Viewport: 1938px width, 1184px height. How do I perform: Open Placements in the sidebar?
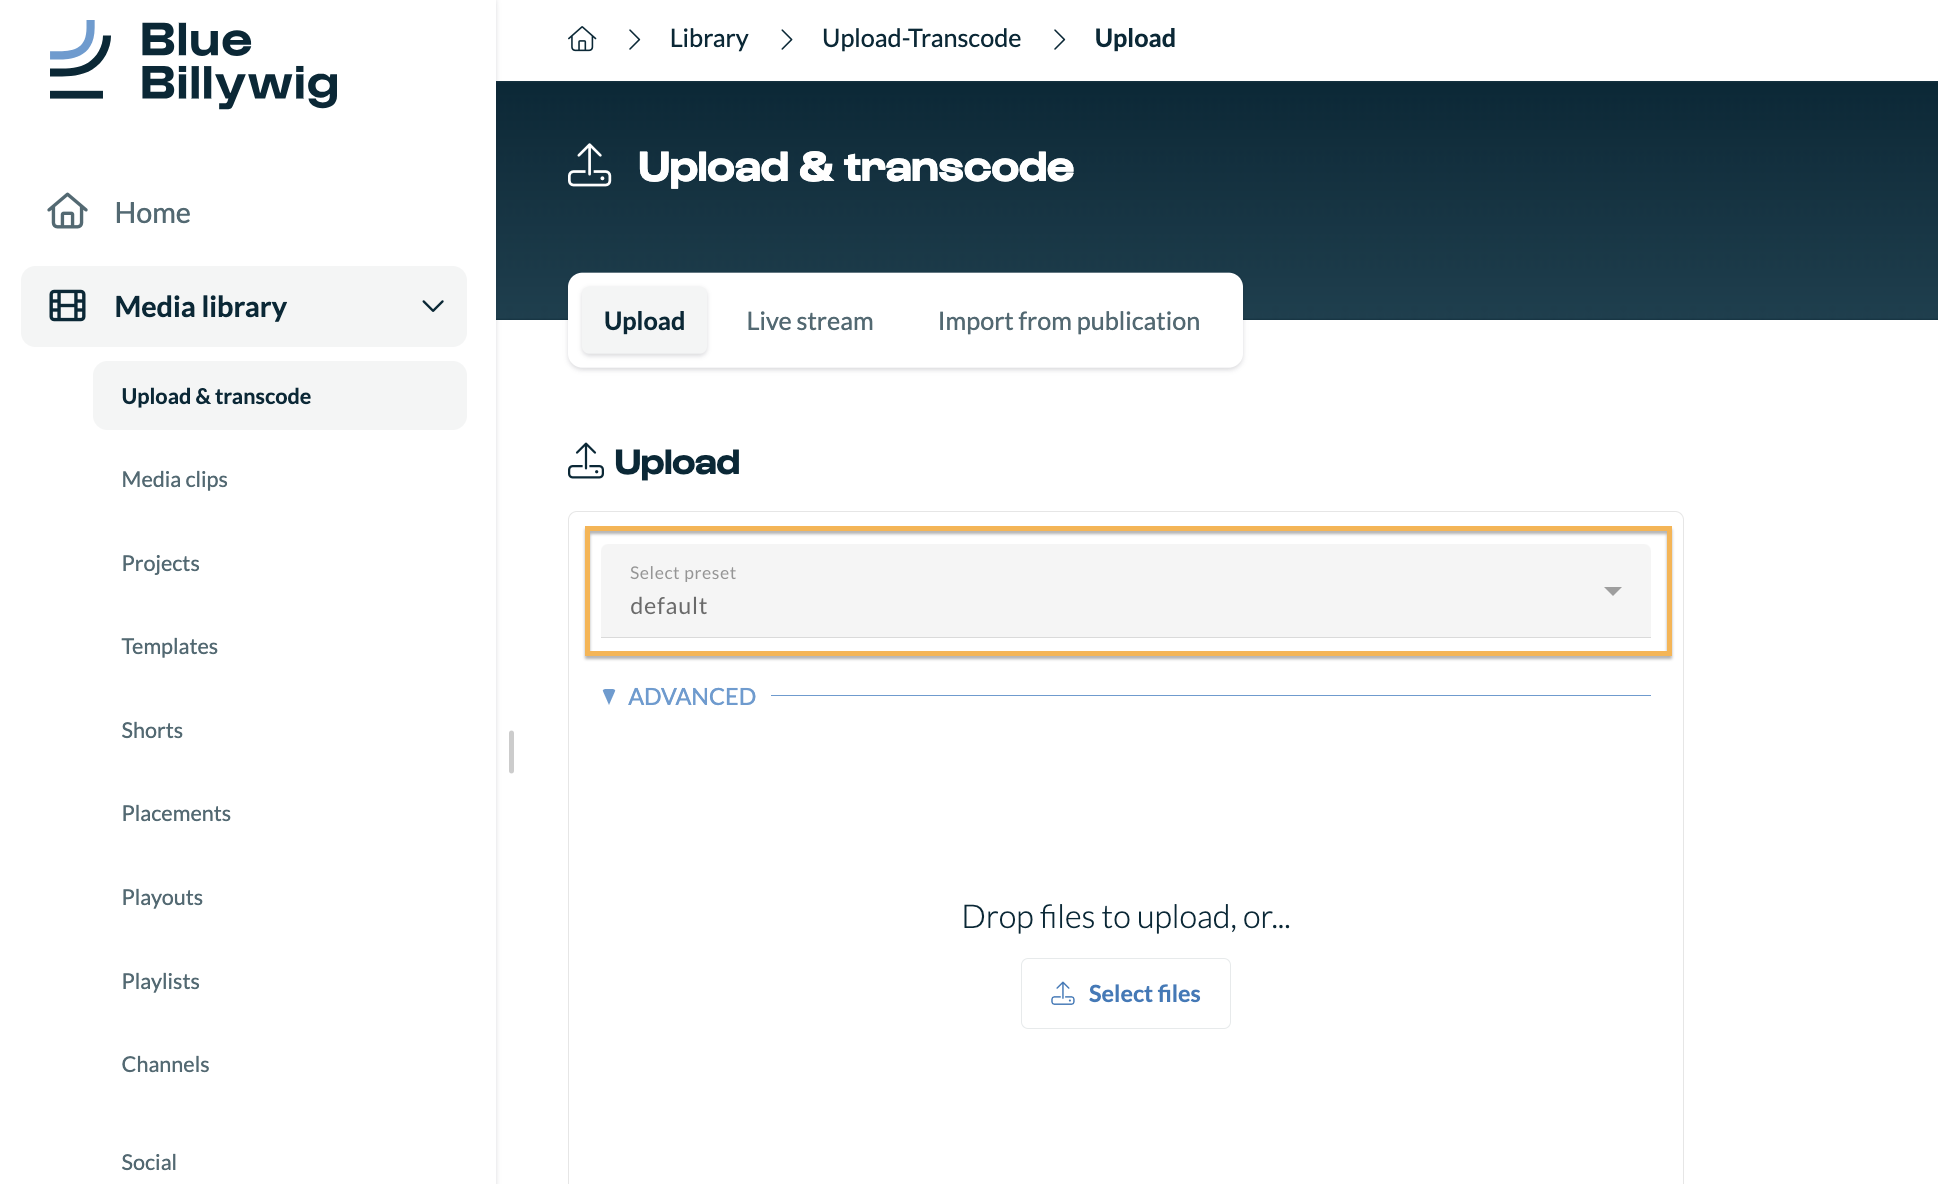176,813
